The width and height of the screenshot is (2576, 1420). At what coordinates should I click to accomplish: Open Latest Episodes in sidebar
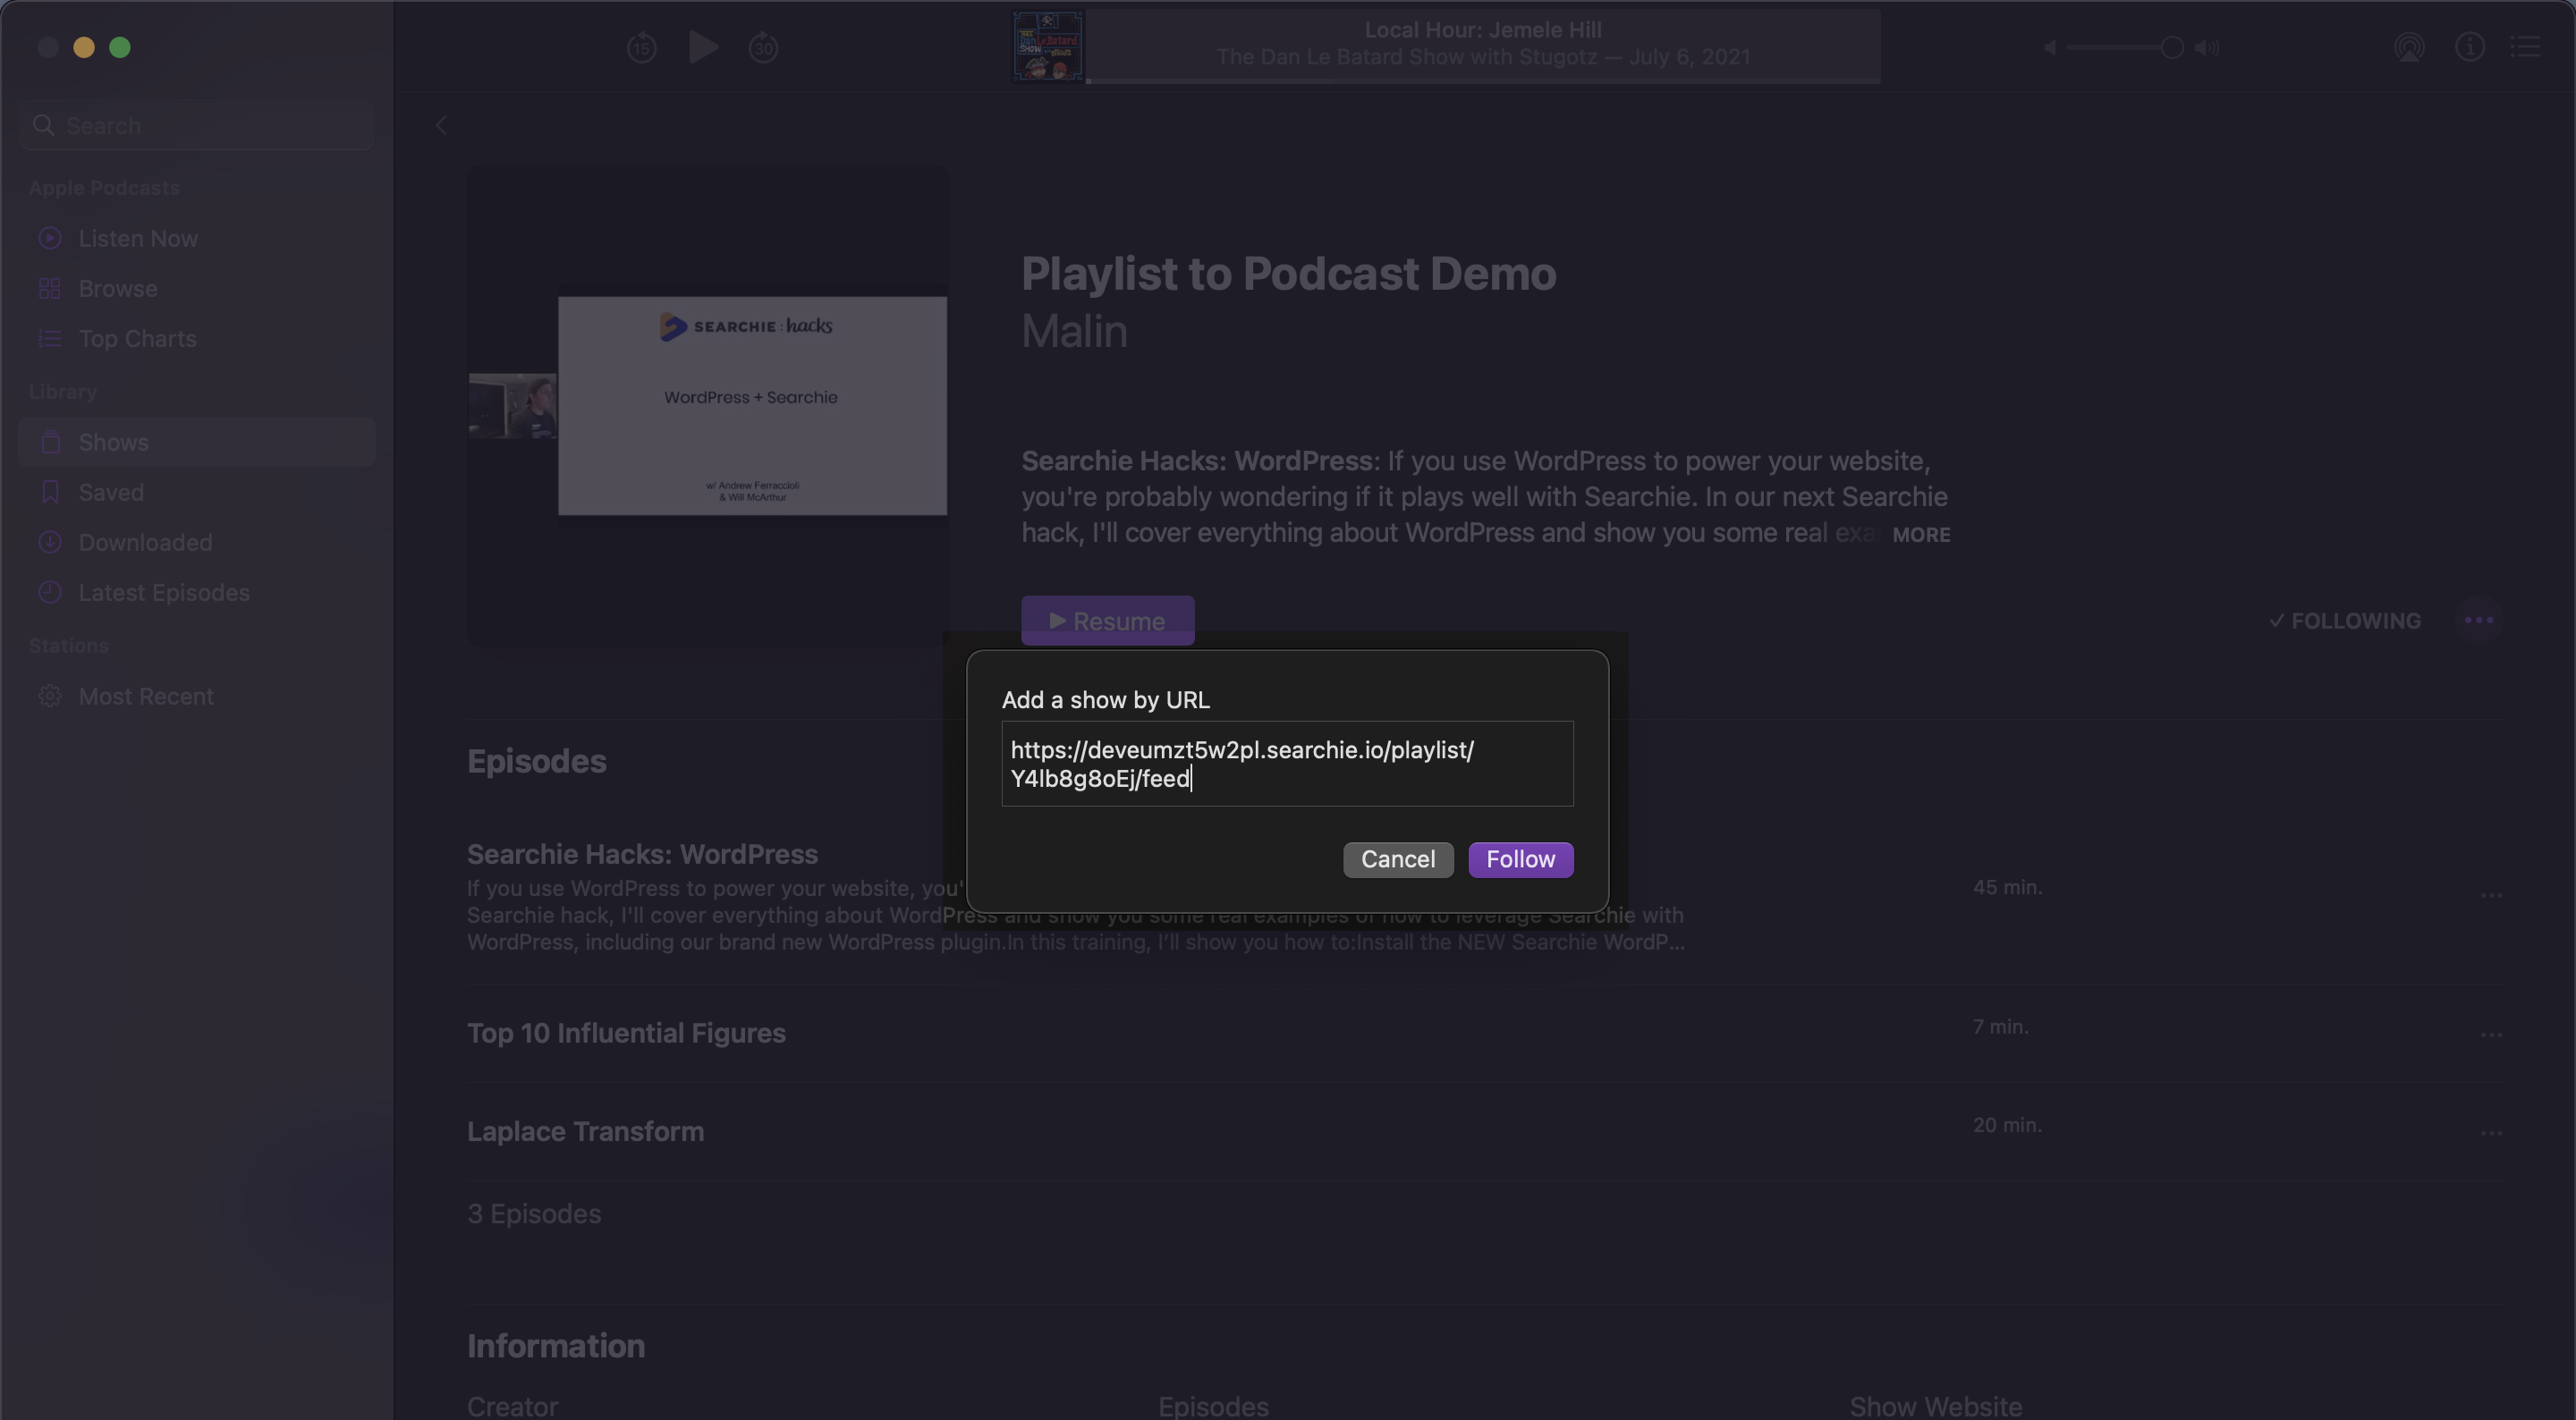click(197, 592)
